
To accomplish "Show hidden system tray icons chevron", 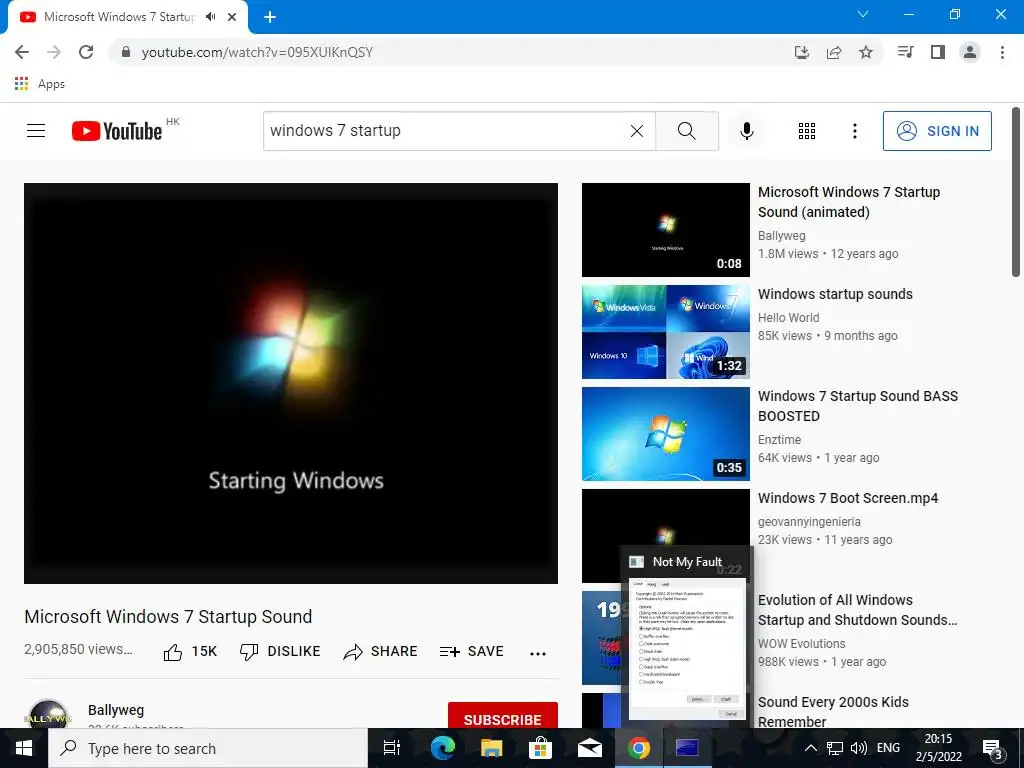I will (x=810, y=748).
